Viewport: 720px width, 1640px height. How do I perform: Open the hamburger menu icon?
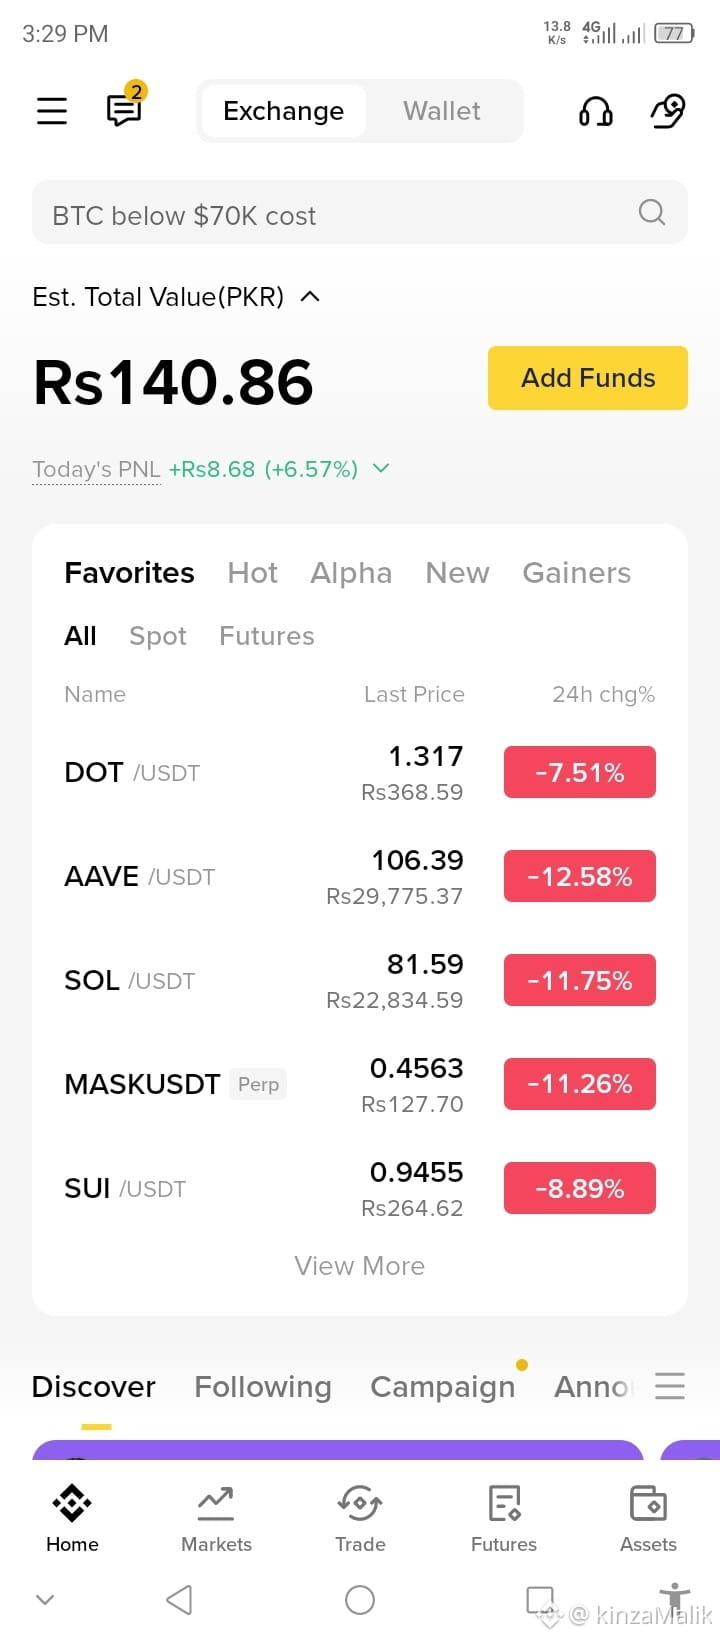(52, 111)
